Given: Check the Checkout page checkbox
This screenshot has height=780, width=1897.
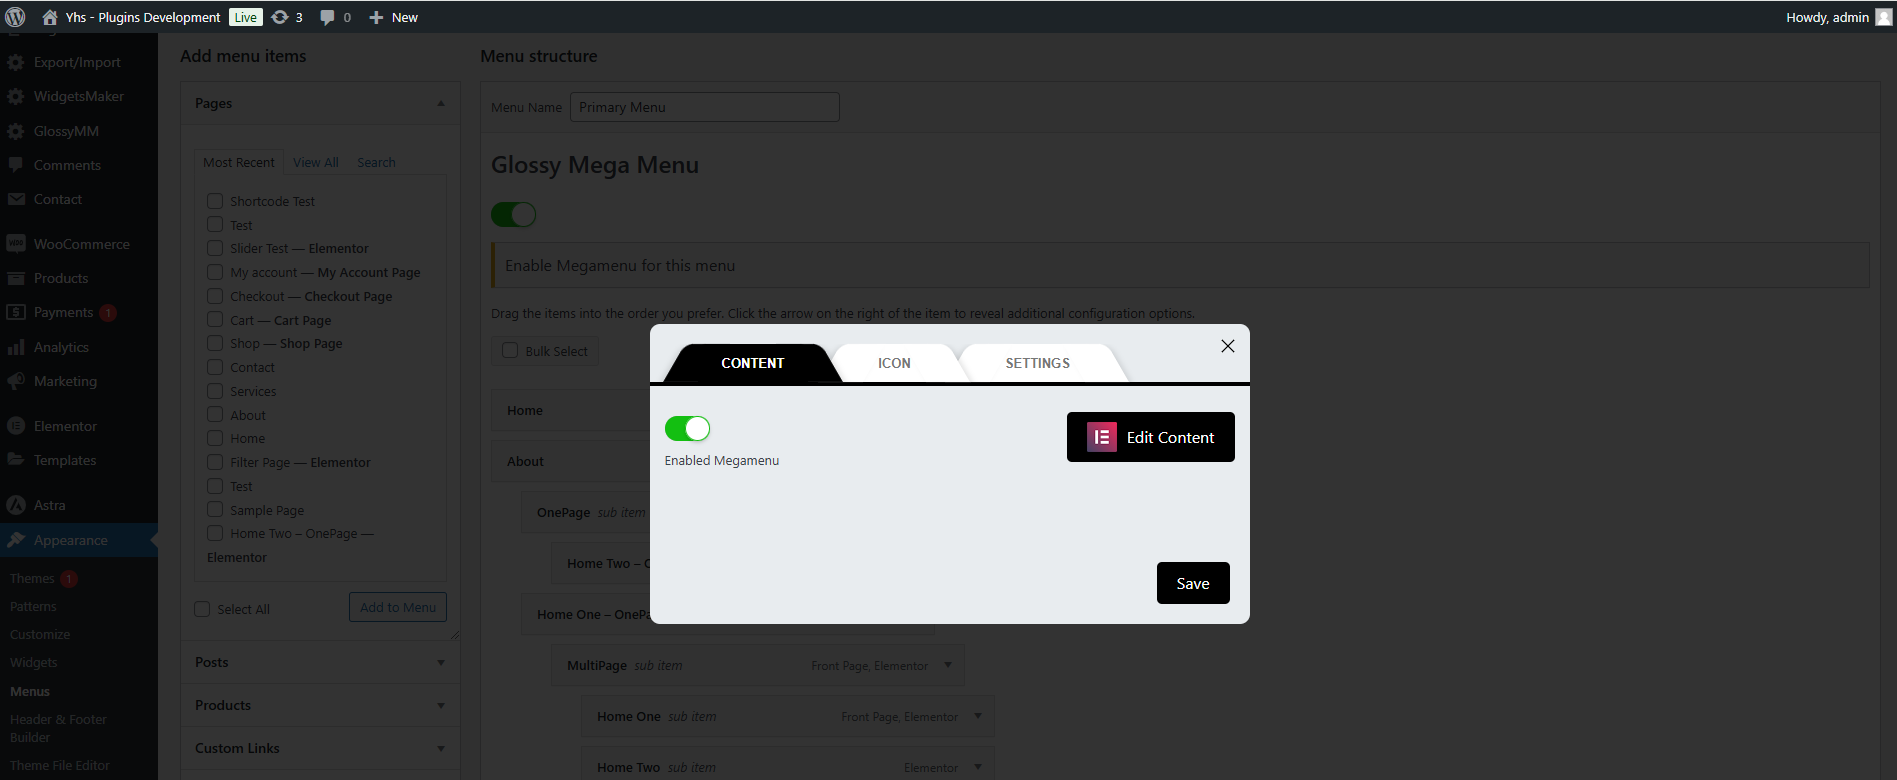Looking at the screenshot, I should [x=215, y=296].
